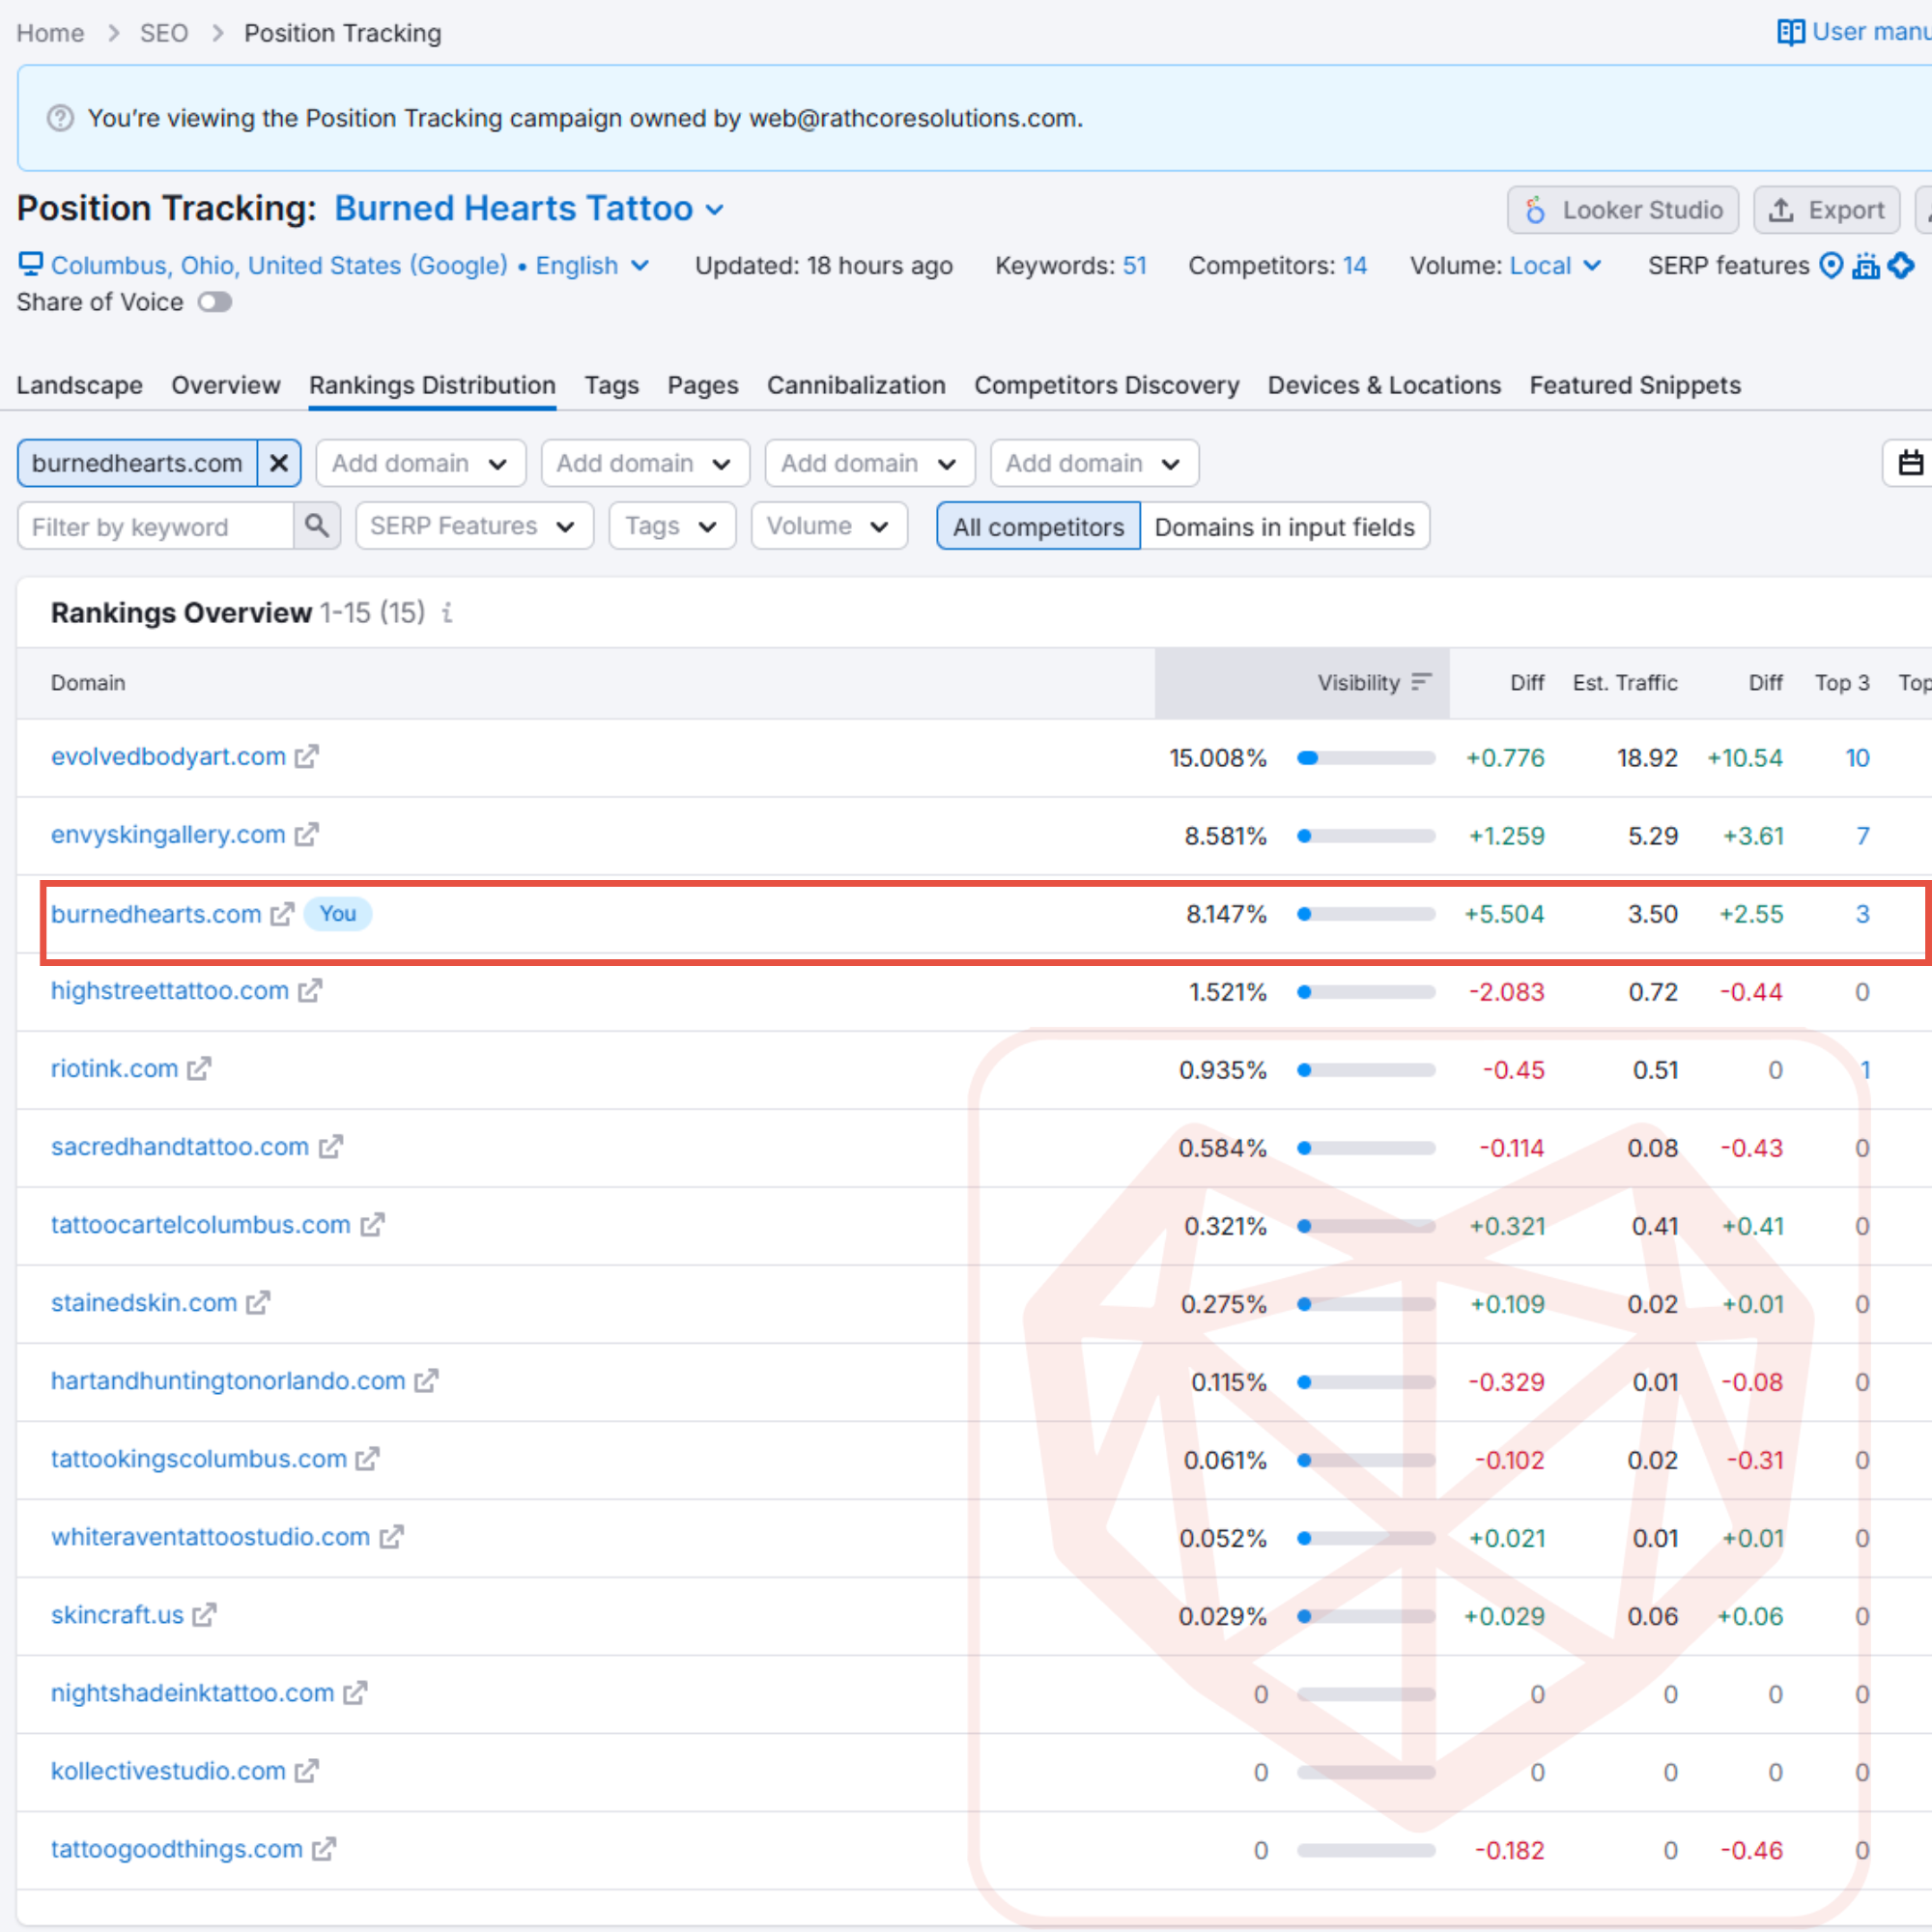Click the local pack SERP feature pin icon
This screenshot has width=1932, height=1932.
pyautogui.click(x=1831, y=265)
